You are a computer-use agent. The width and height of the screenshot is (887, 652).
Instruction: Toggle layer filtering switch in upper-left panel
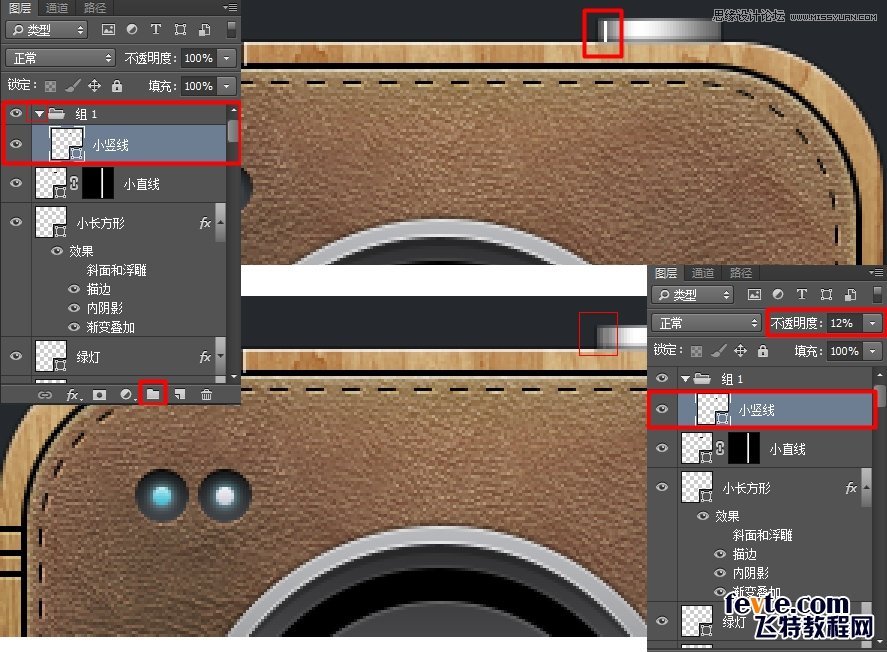[231, 29]
